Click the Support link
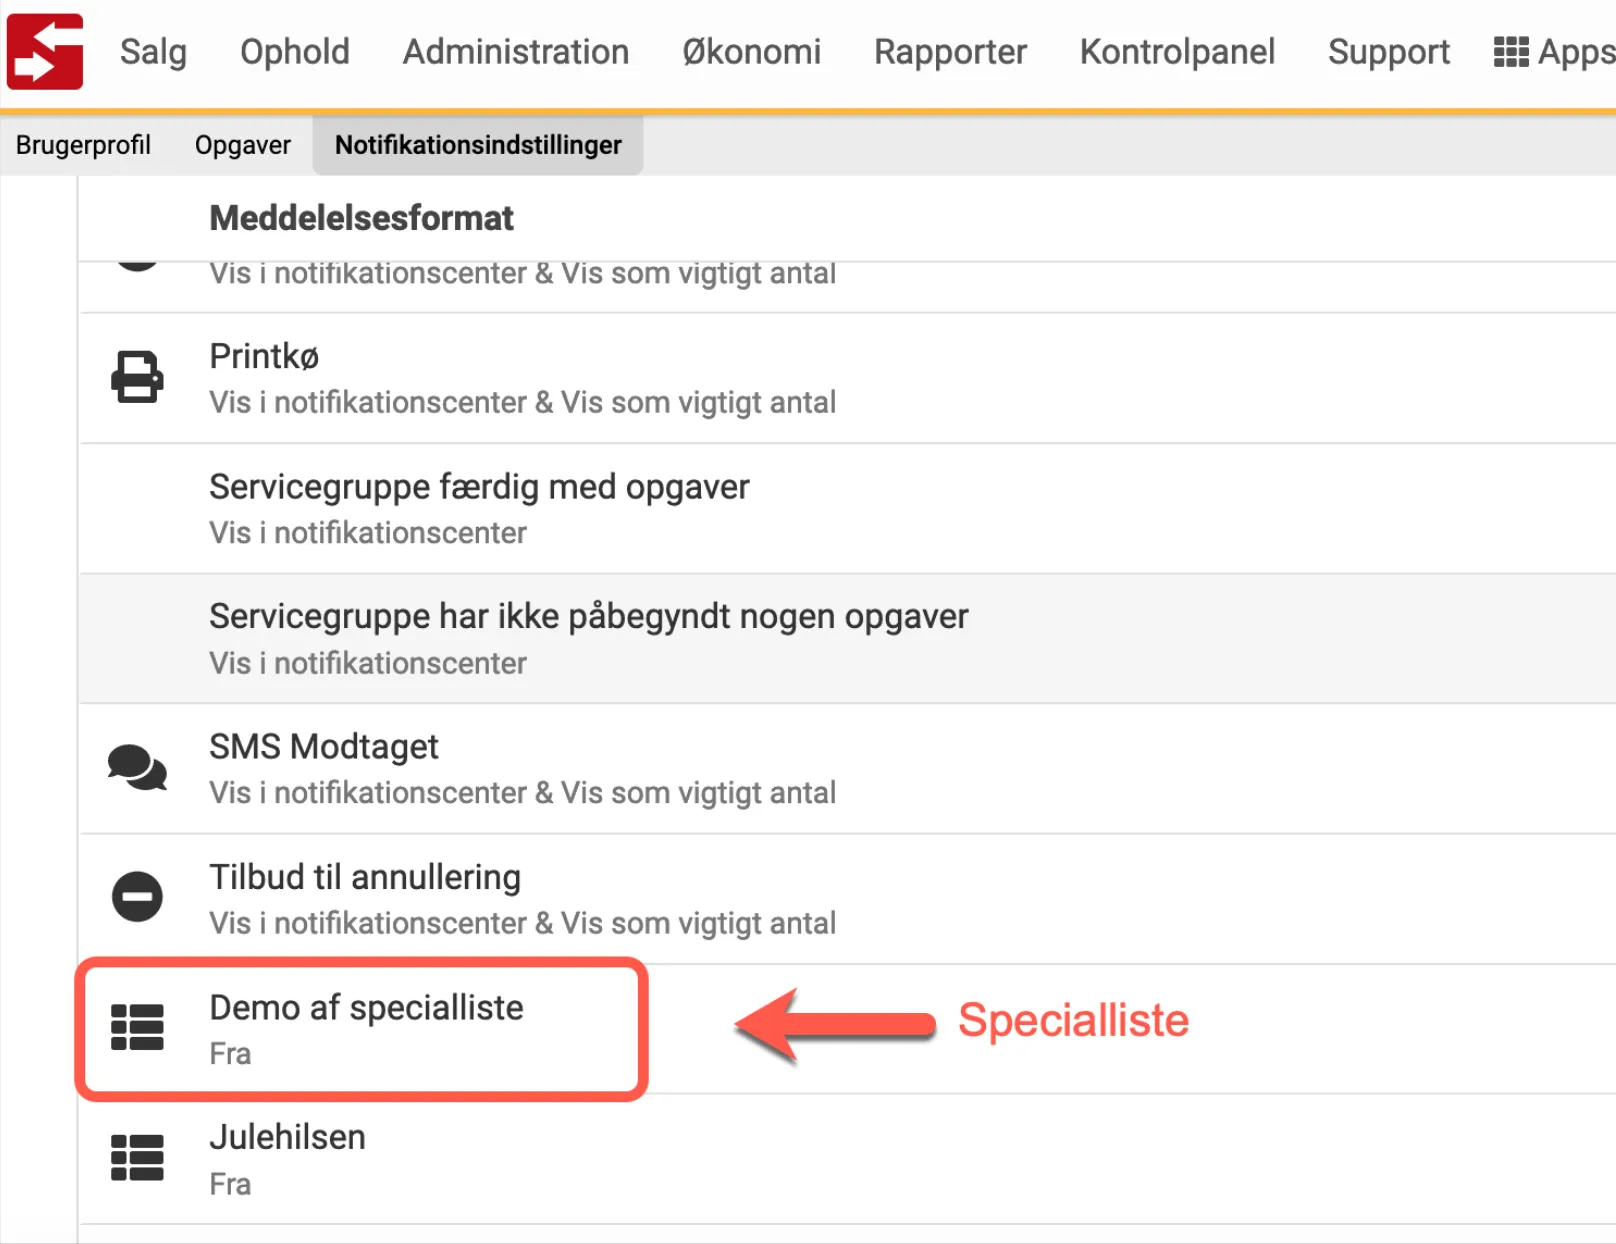 (x=1388, y=52)
